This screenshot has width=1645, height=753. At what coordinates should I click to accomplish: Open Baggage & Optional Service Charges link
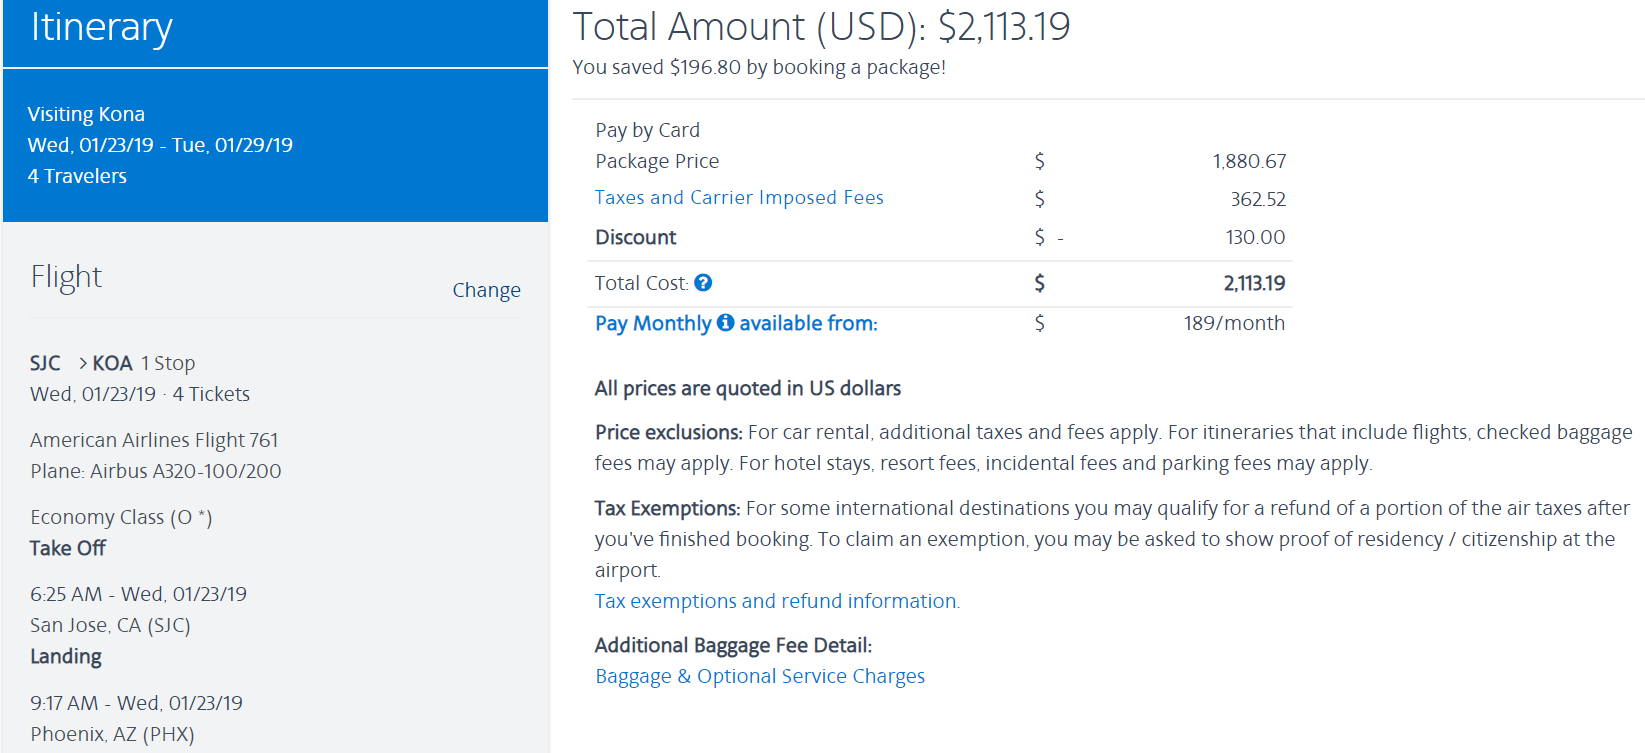(760, 677)
